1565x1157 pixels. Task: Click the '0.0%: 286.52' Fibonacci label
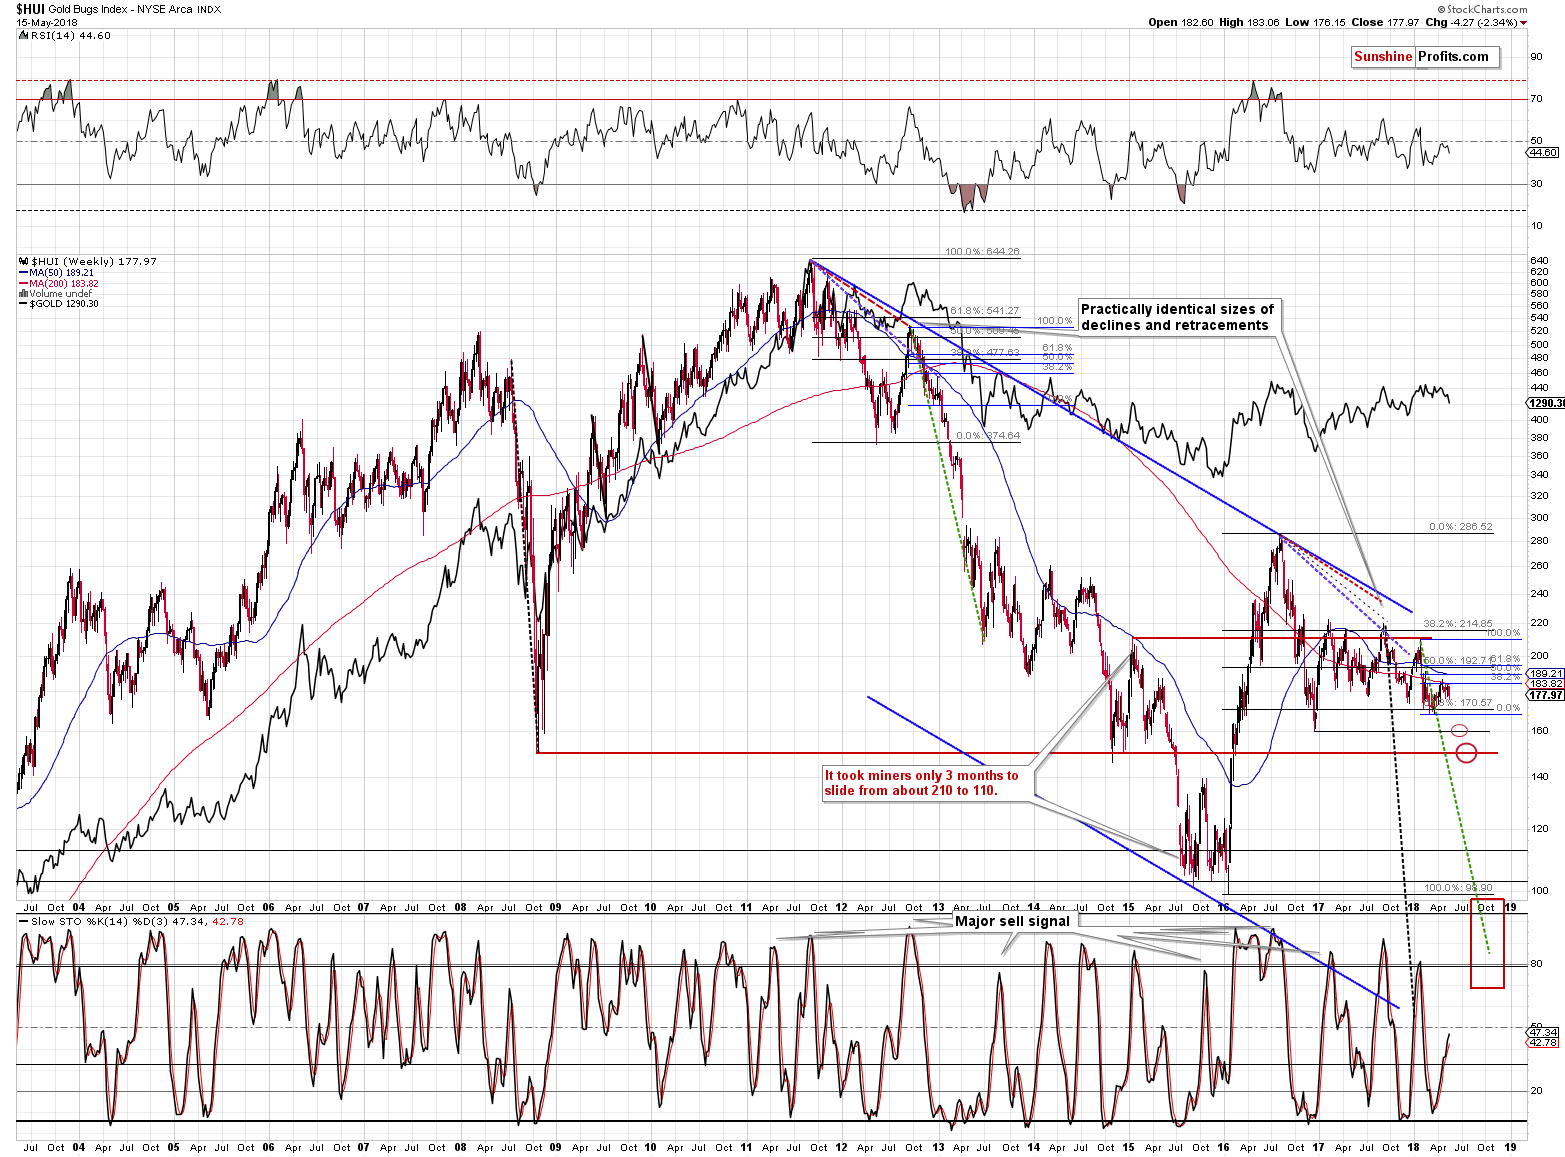[x=1460, y=527]
